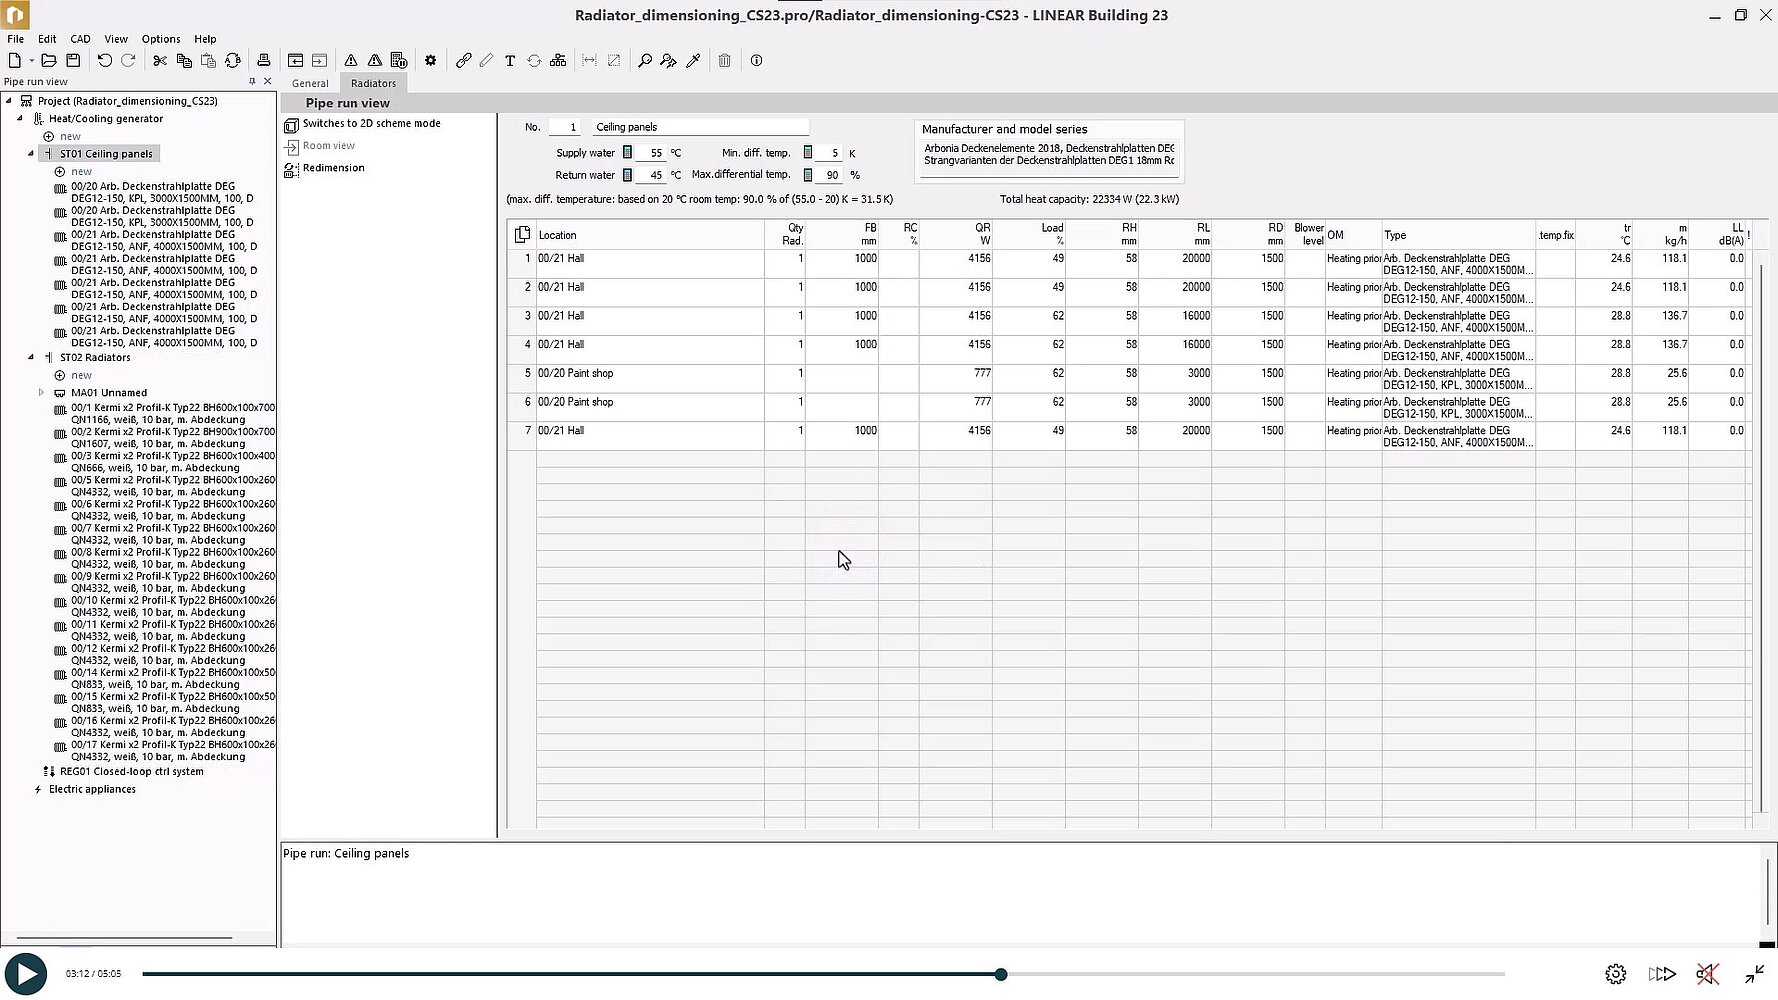Open the CAD menu
1778x1000 pixels.
pos(80,39)
